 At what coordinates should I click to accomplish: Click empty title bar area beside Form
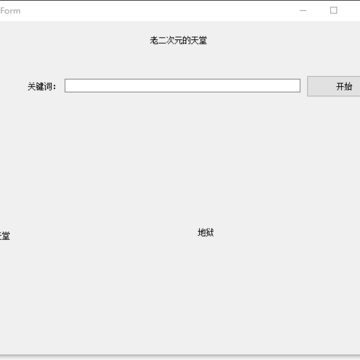[150, 11]
